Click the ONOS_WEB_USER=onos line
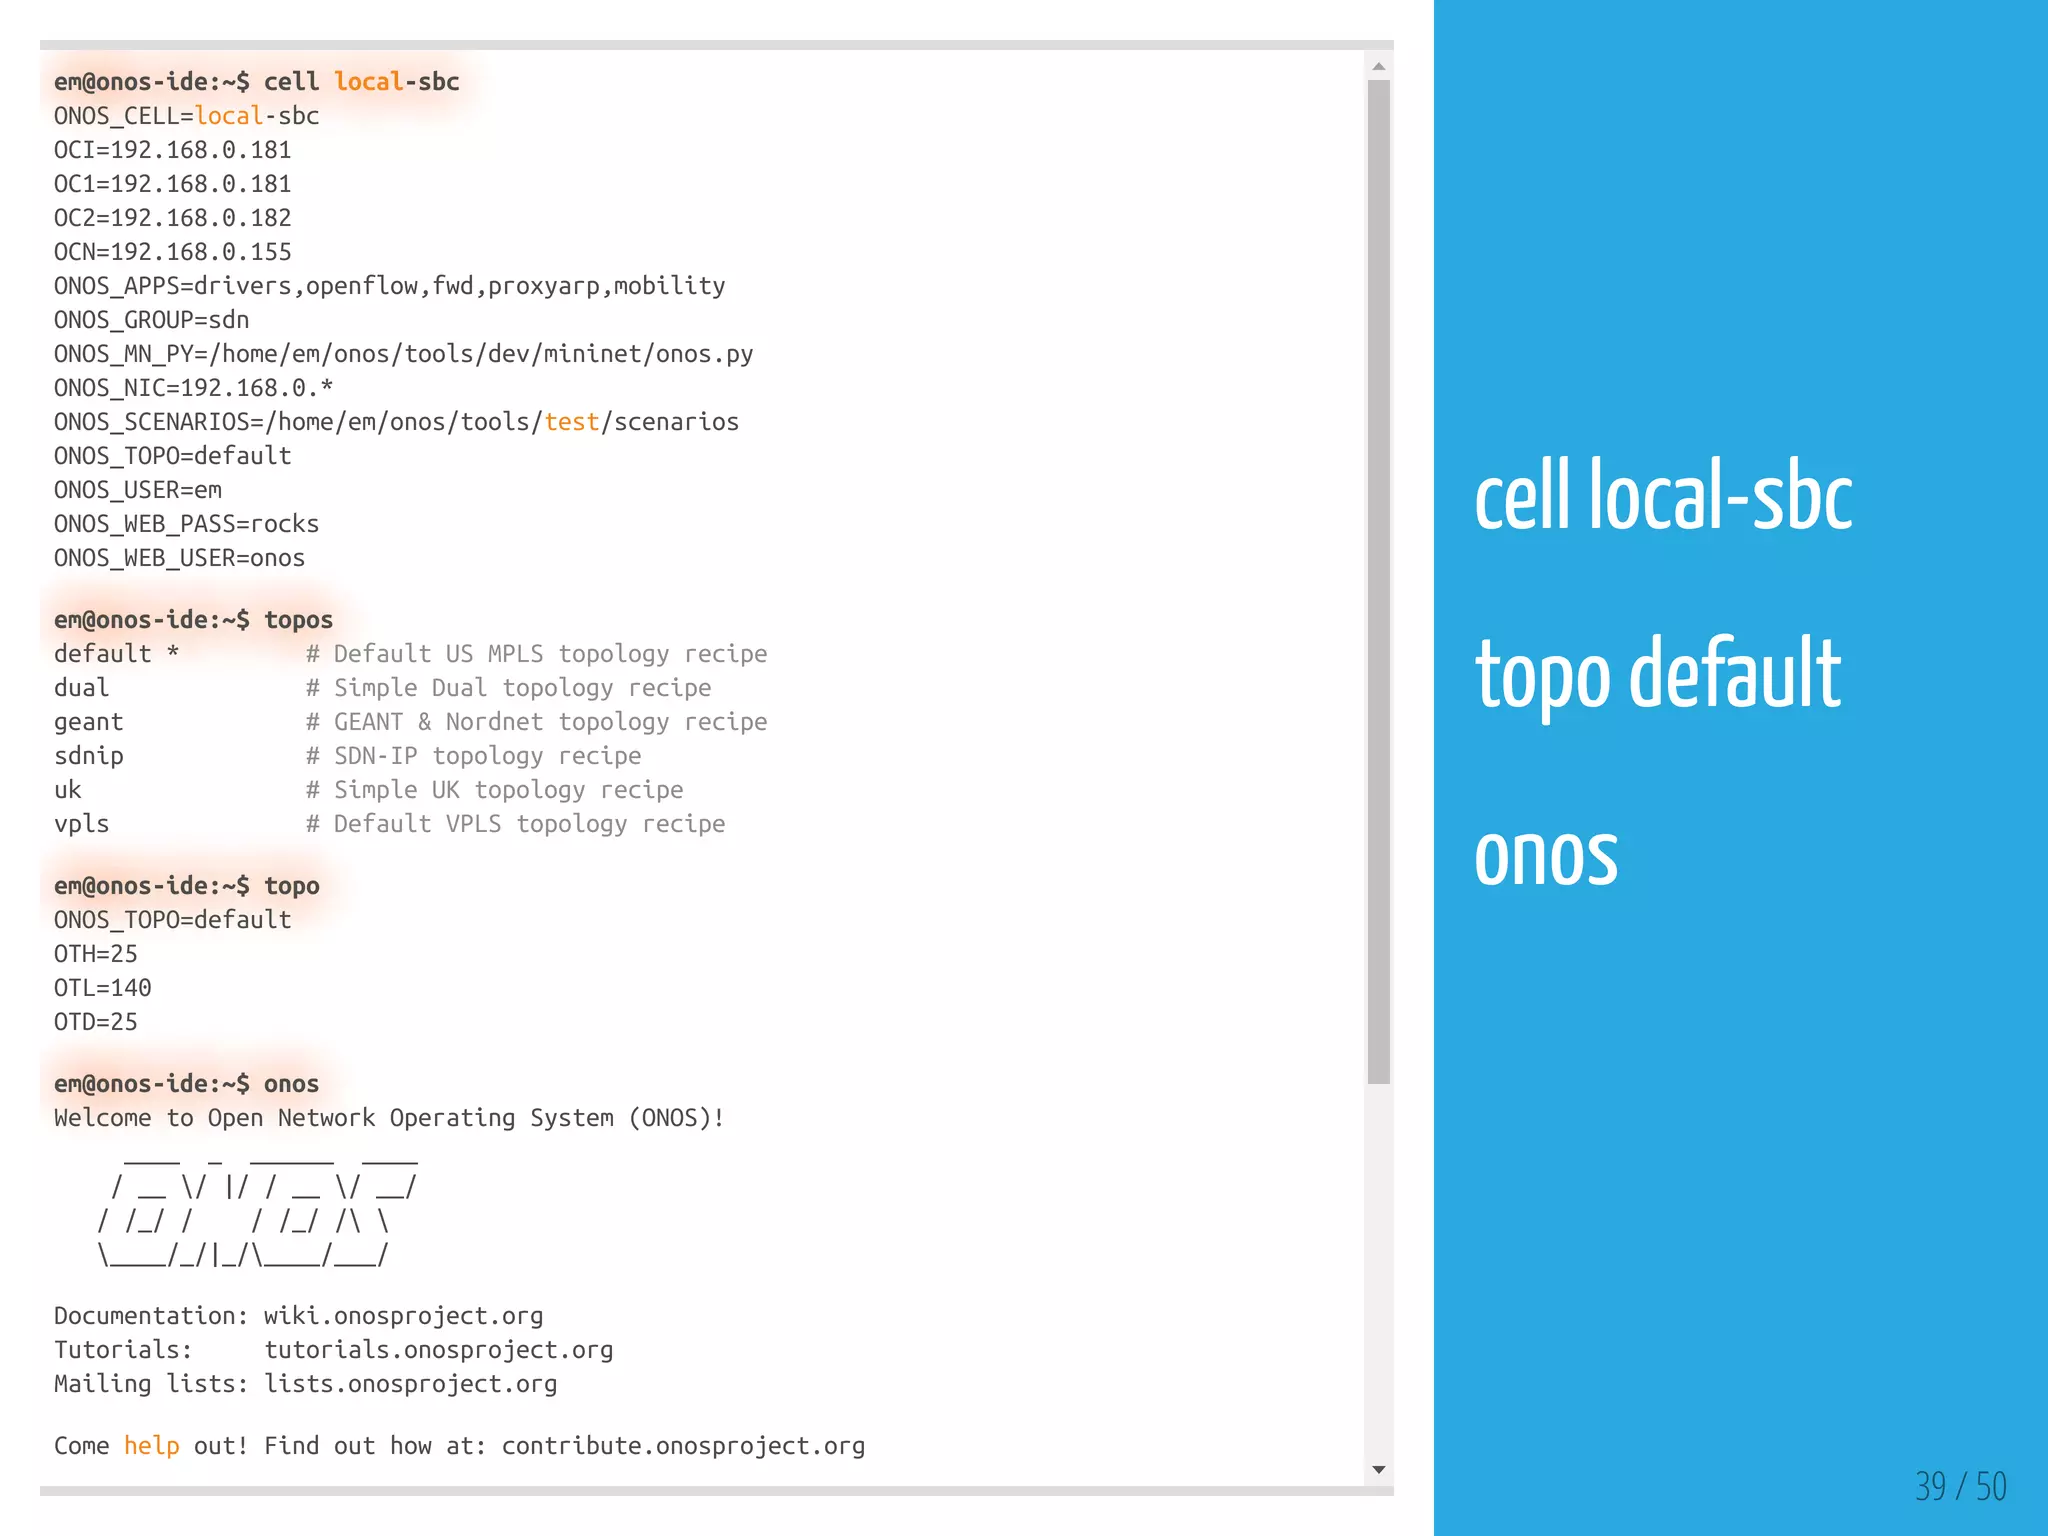The width and height of the screenshot is (2048, 1536). pos(180,558)
